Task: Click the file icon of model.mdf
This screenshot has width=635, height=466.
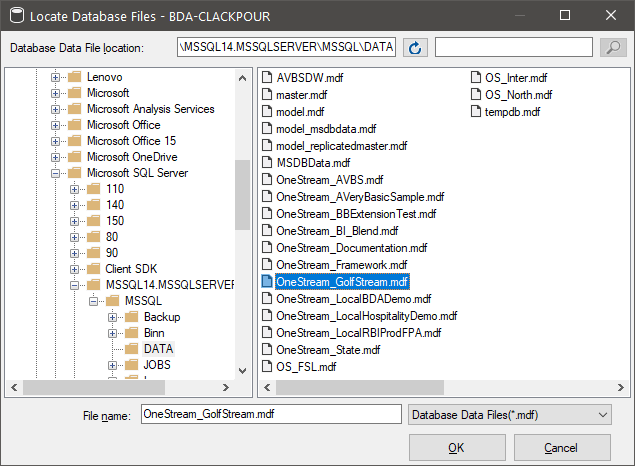Action: point(267,111)
